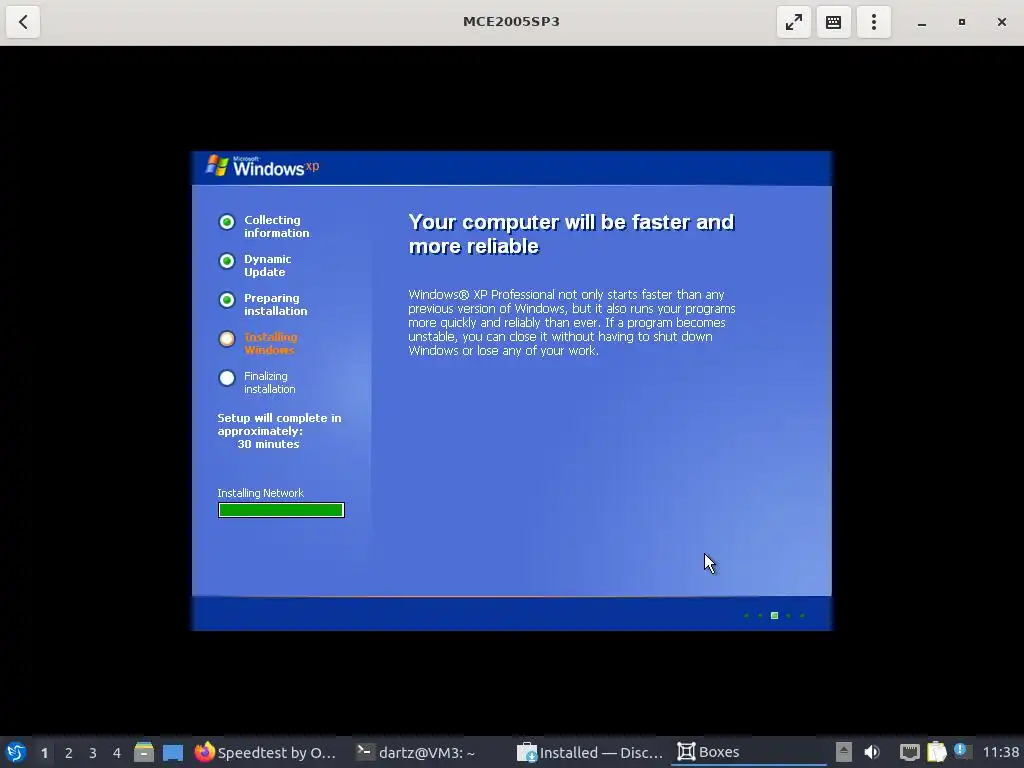Click the Windows XP logo
This screenshot has width=1024, height=768.
[x=263, y=166]
